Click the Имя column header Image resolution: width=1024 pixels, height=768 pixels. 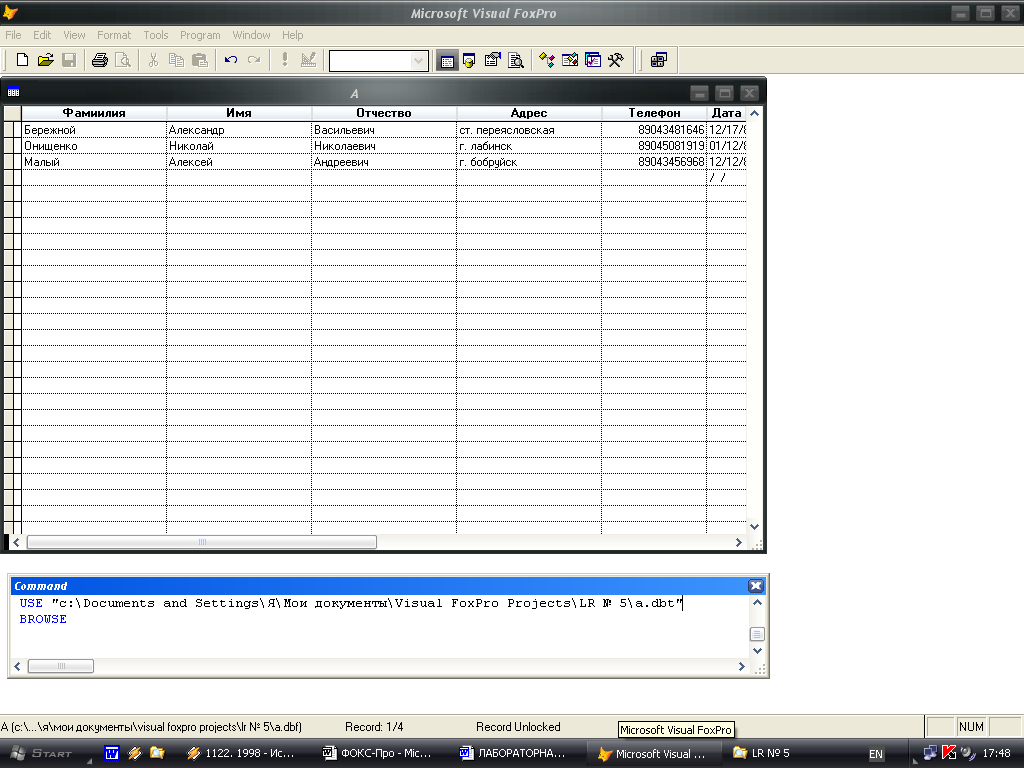pos(239,113)
